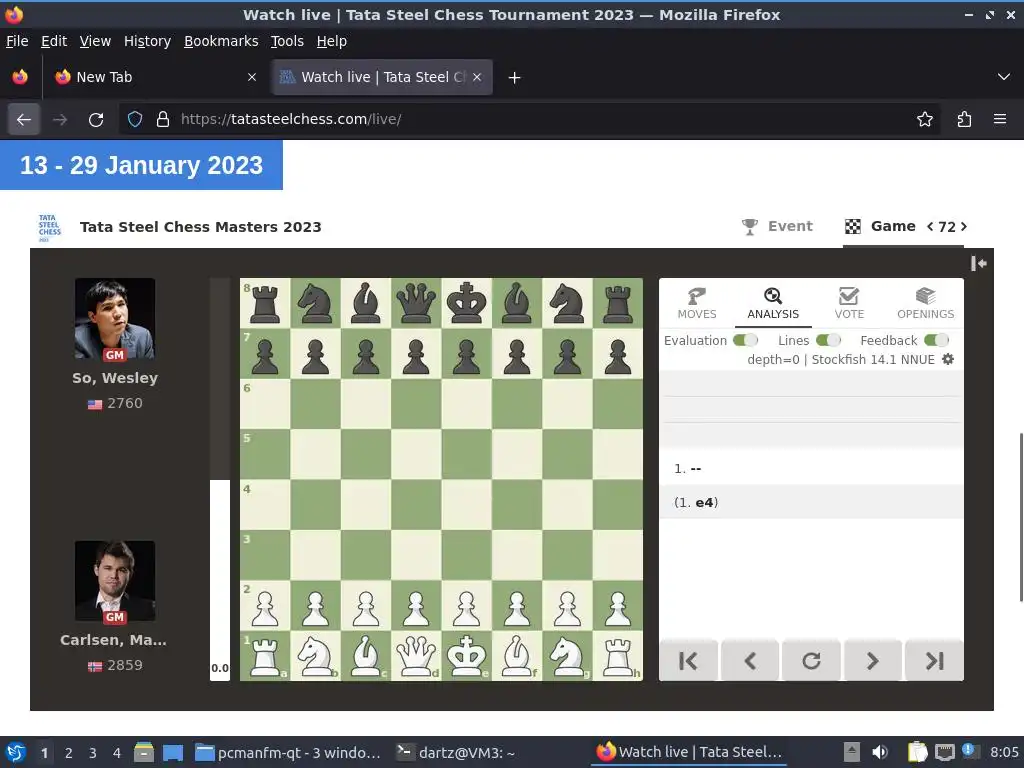Open the View menu
Screen dimensions: 1024x768
pos(95,41)
